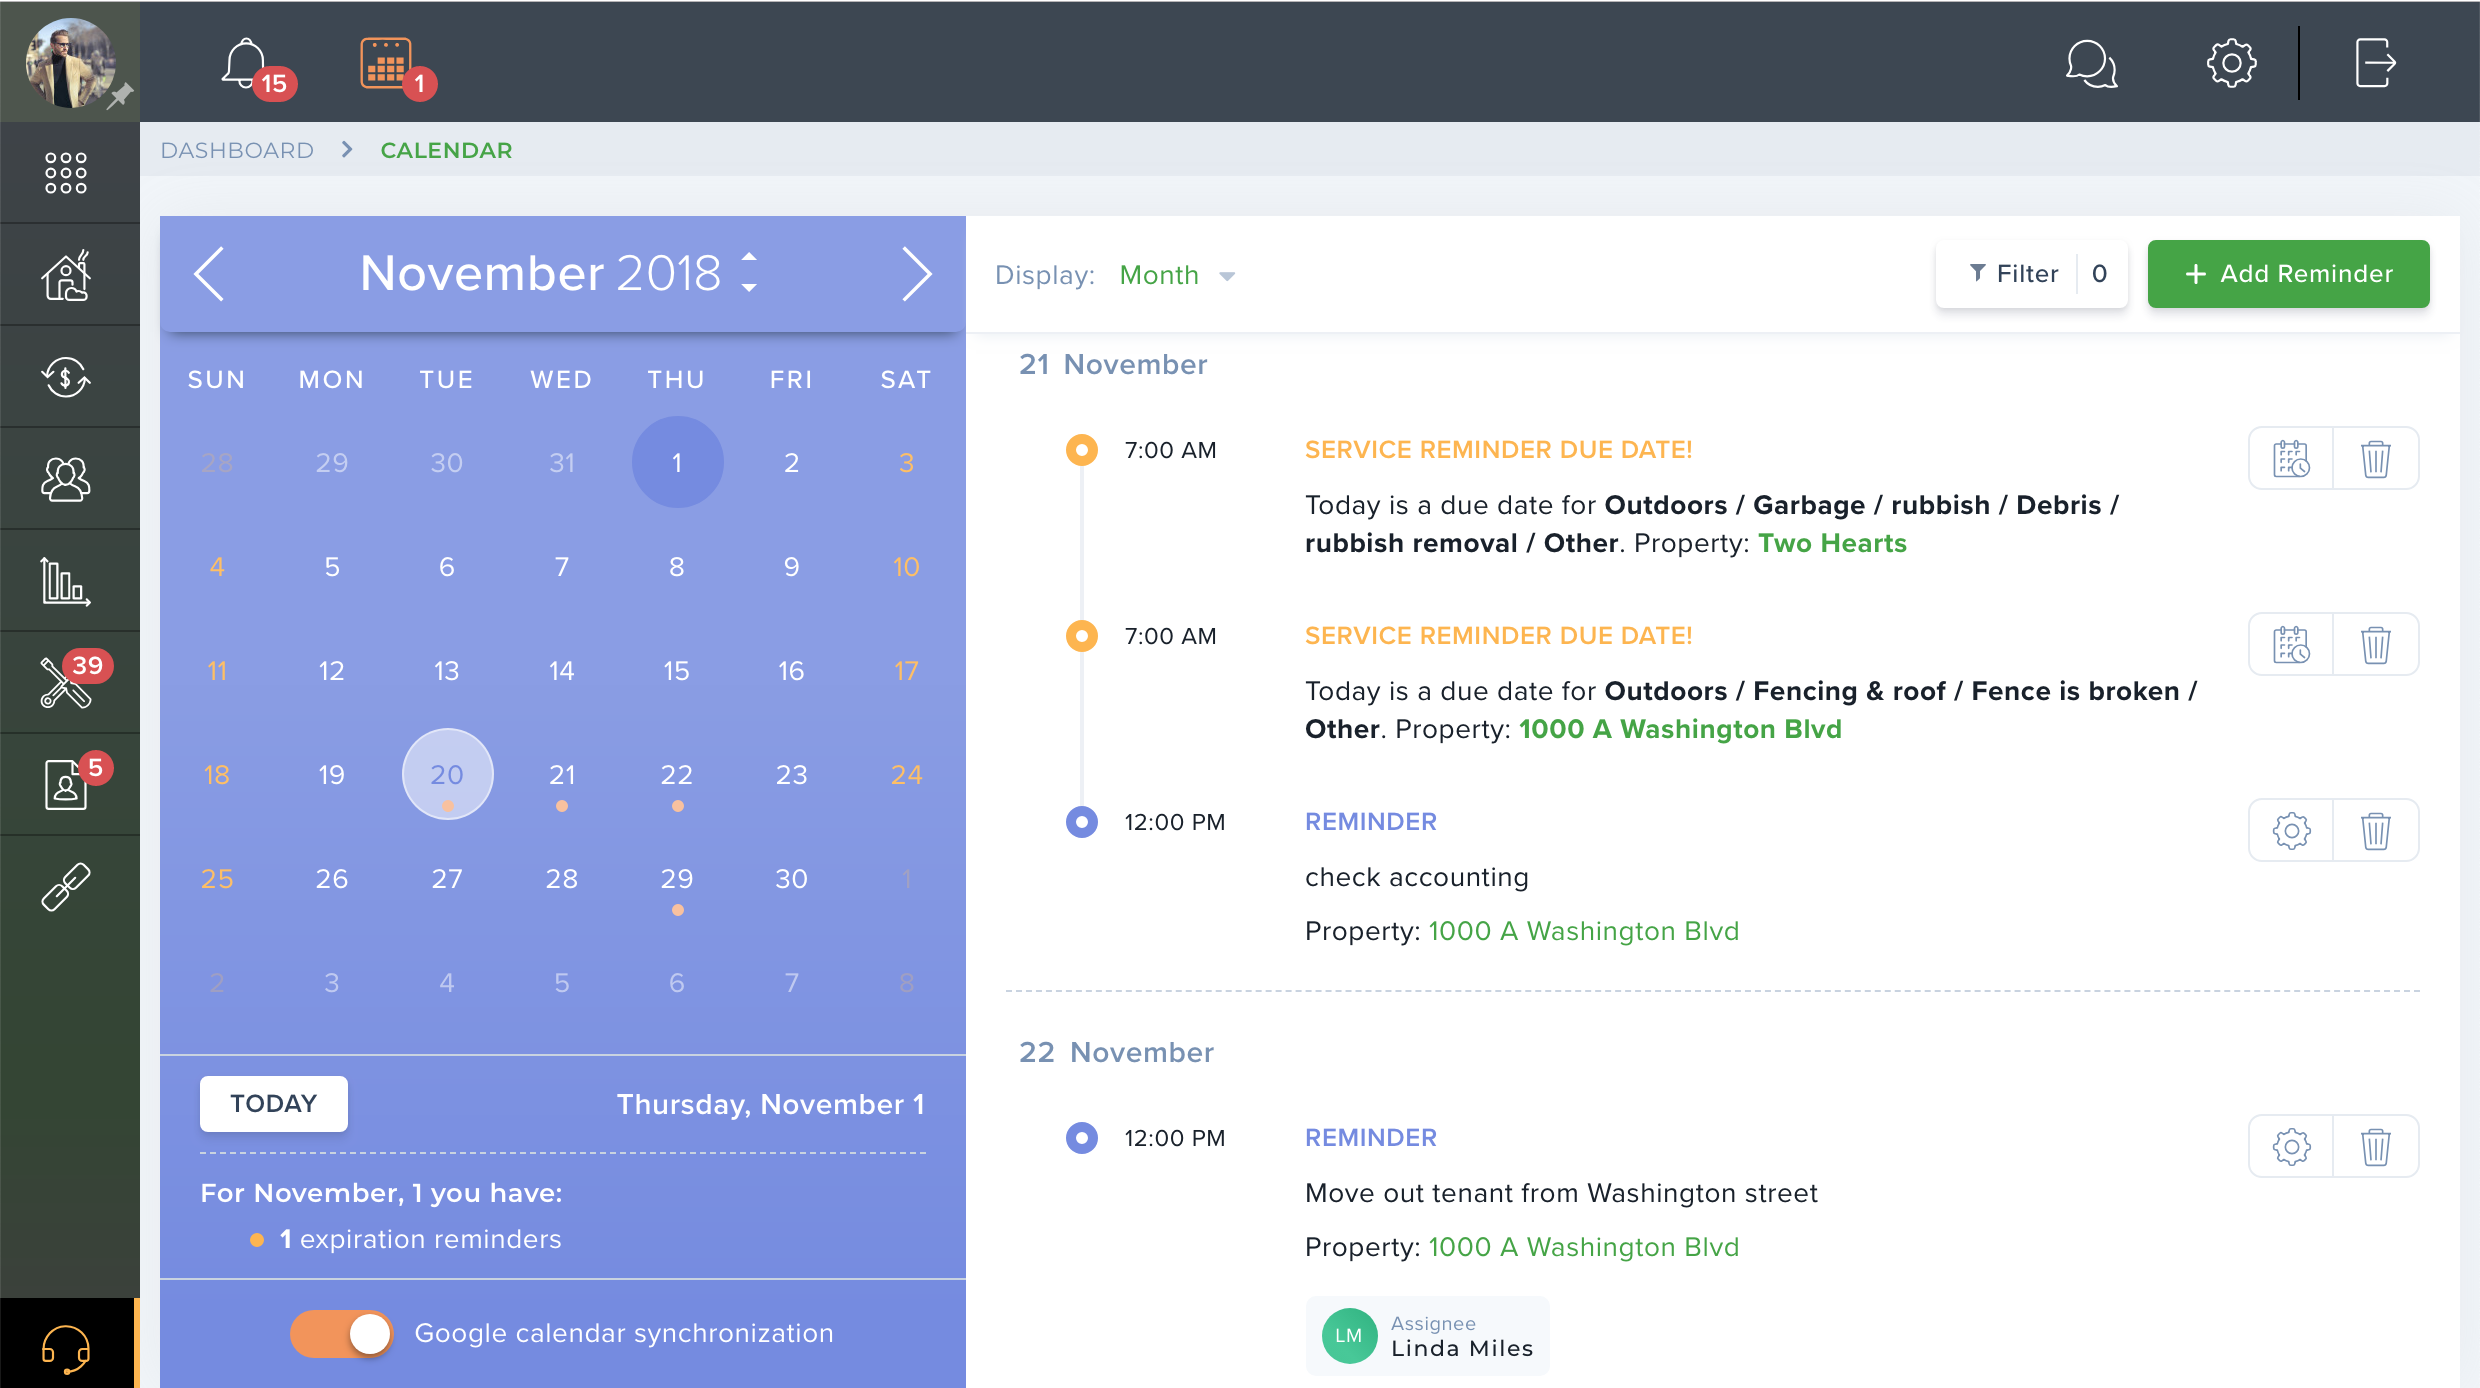2480x1388 pixels.
Task: Click the DASHBOARD breadcrumb menu item
Action: coord(238,150)
